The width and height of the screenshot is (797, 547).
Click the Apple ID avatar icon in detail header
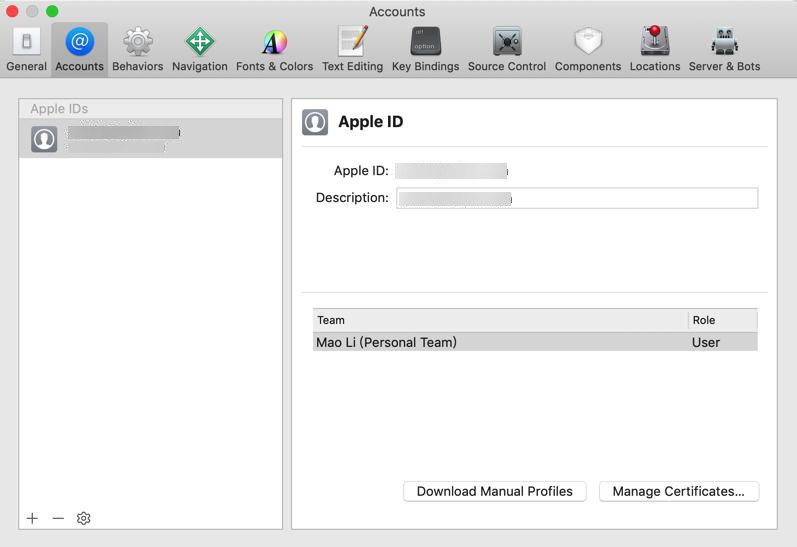[315, 122]
